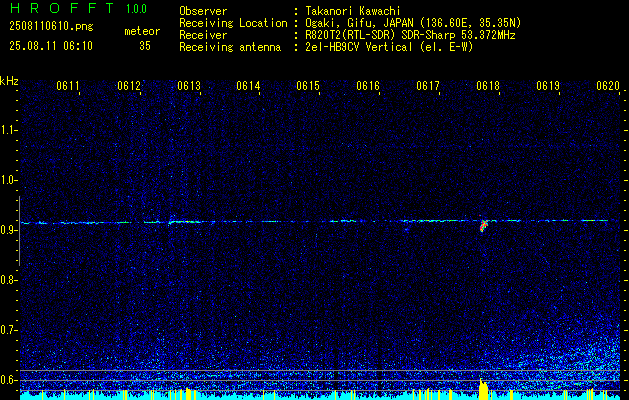Viewport: 629px width, 400px height.
Task: Click the 0612 time marker
Action: point(129,86)
